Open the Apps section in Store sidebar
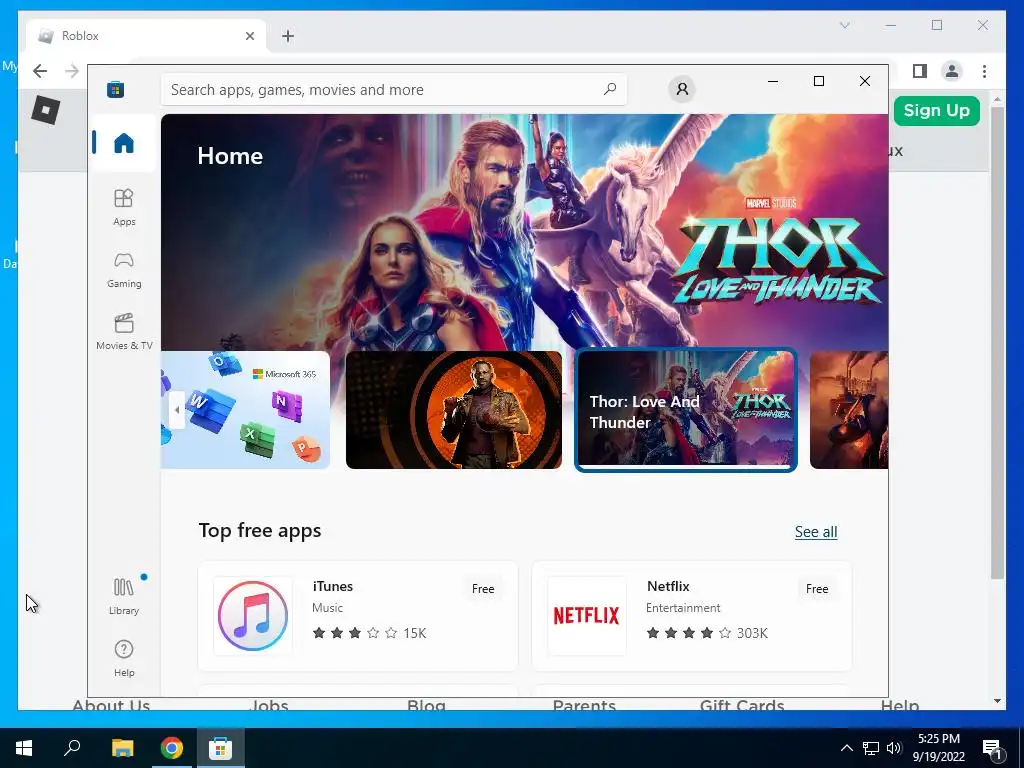The width and height of the screenshot is (1024, 768). coord(124,207)
